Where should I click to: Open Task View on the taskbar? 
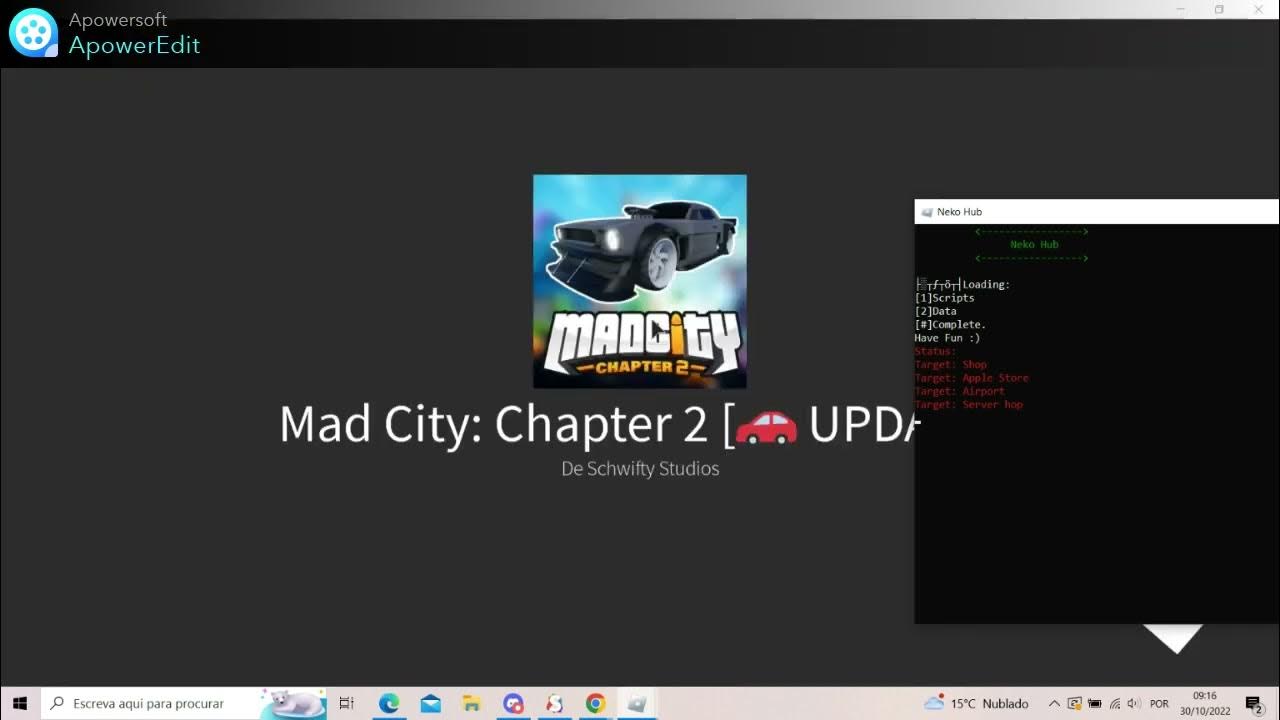(x=347, y=704)
